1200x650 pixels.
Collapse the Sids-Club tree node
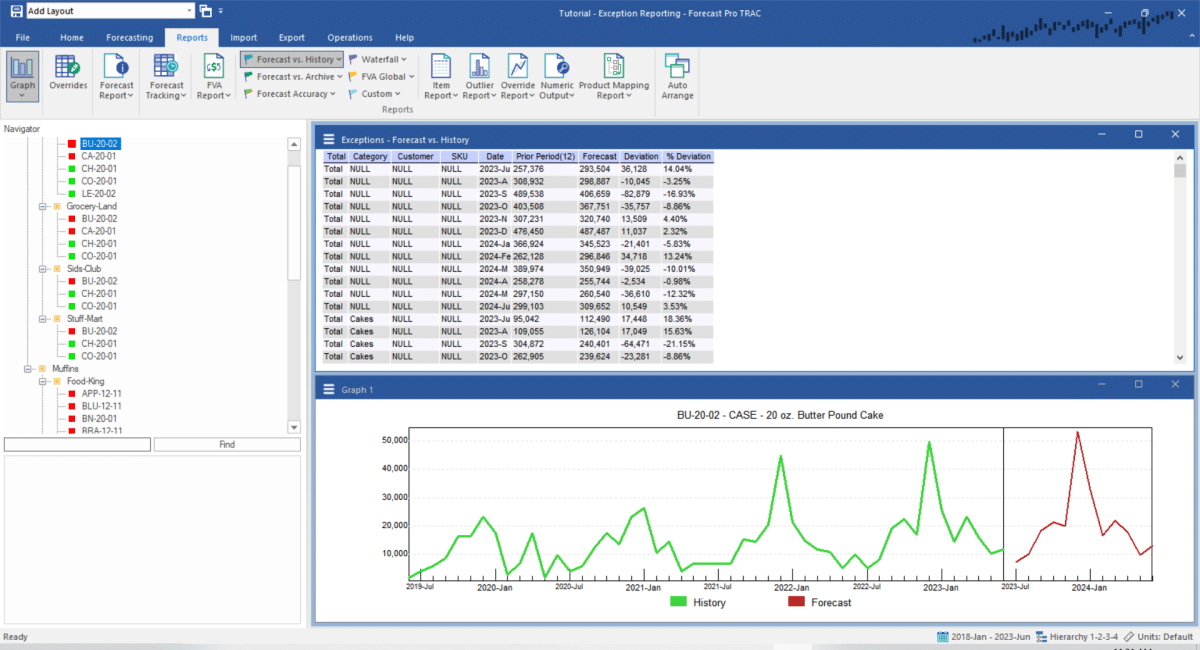(44, 269)
